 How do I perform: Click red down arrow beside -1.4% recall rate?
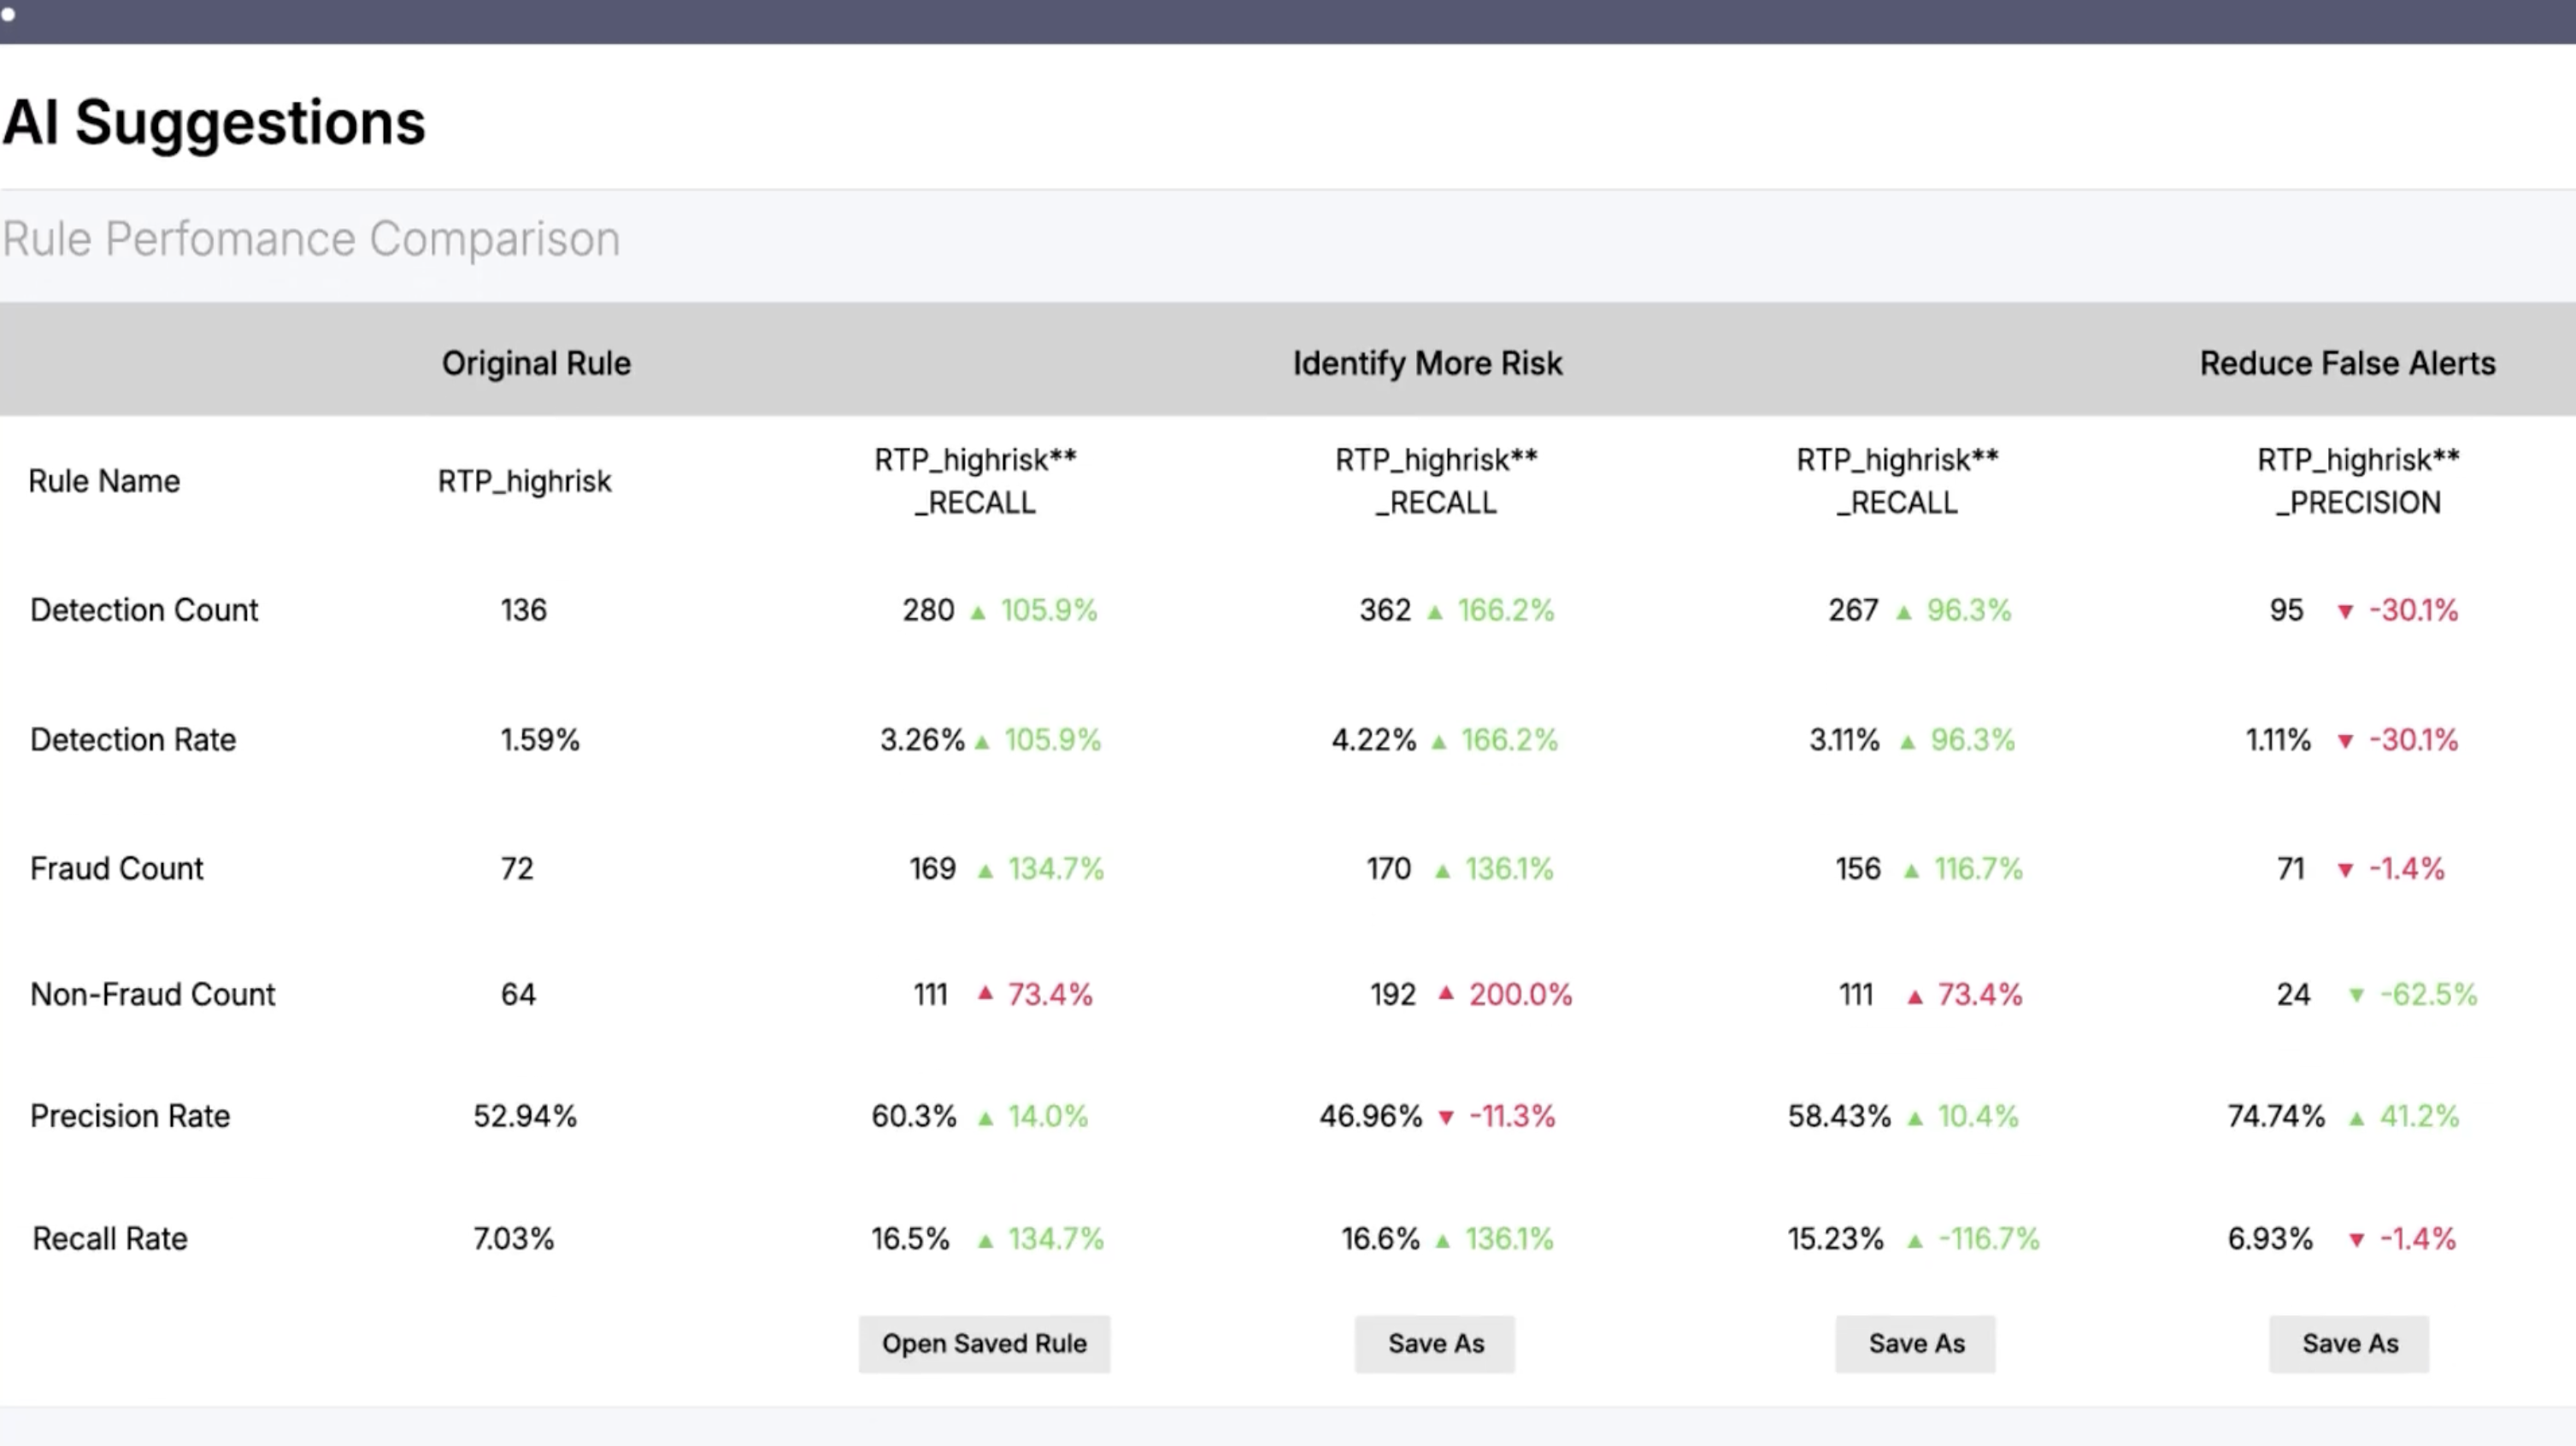(x=2357, y=1241)
